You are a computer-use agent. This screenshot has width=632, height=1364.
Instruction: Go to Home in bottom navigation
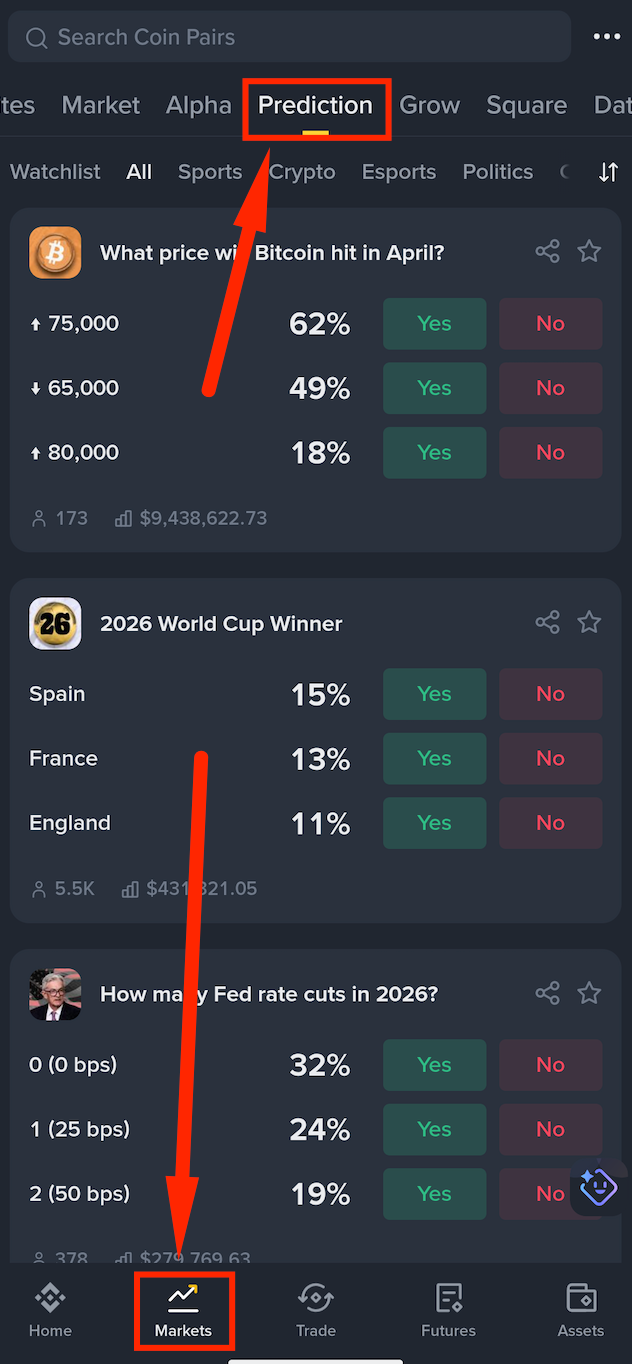[x=50, y=1310]
